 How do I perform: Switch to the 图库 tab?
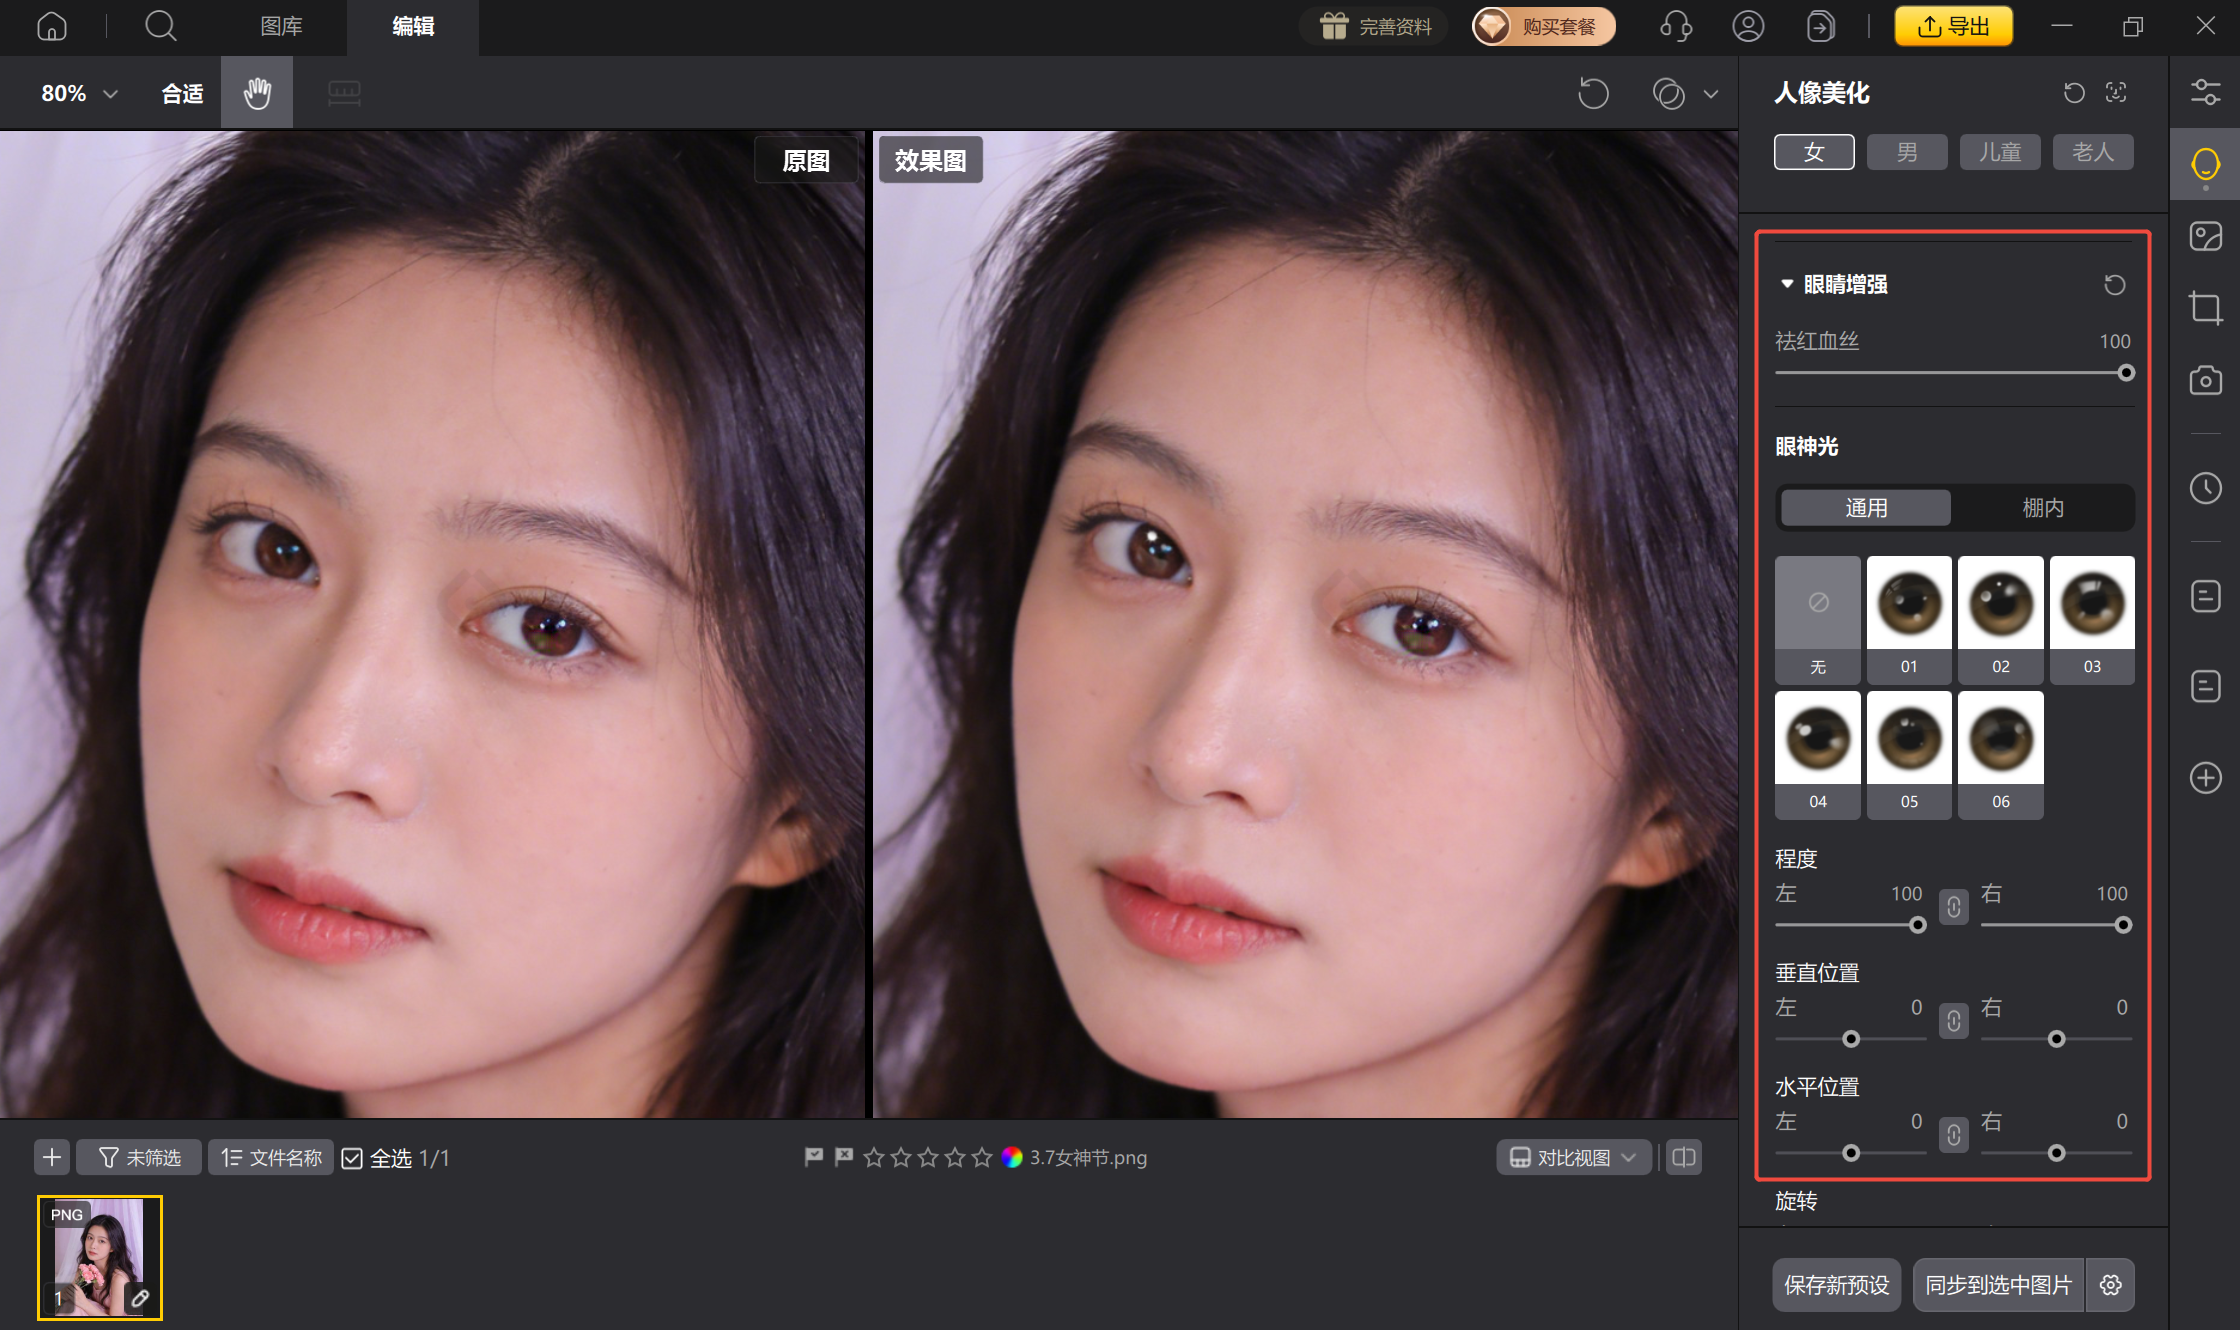281,26
